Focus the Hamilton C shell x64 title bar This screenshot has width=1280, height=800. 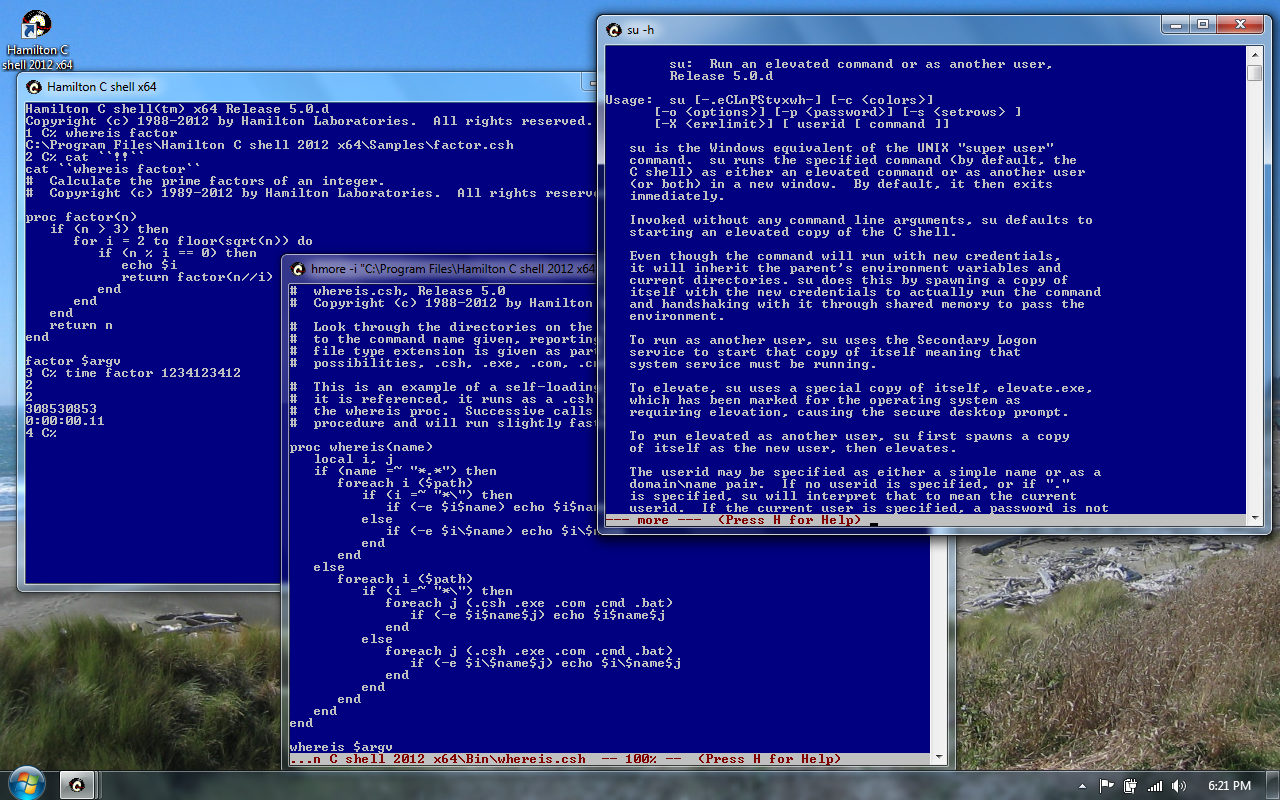click(300, 87)
